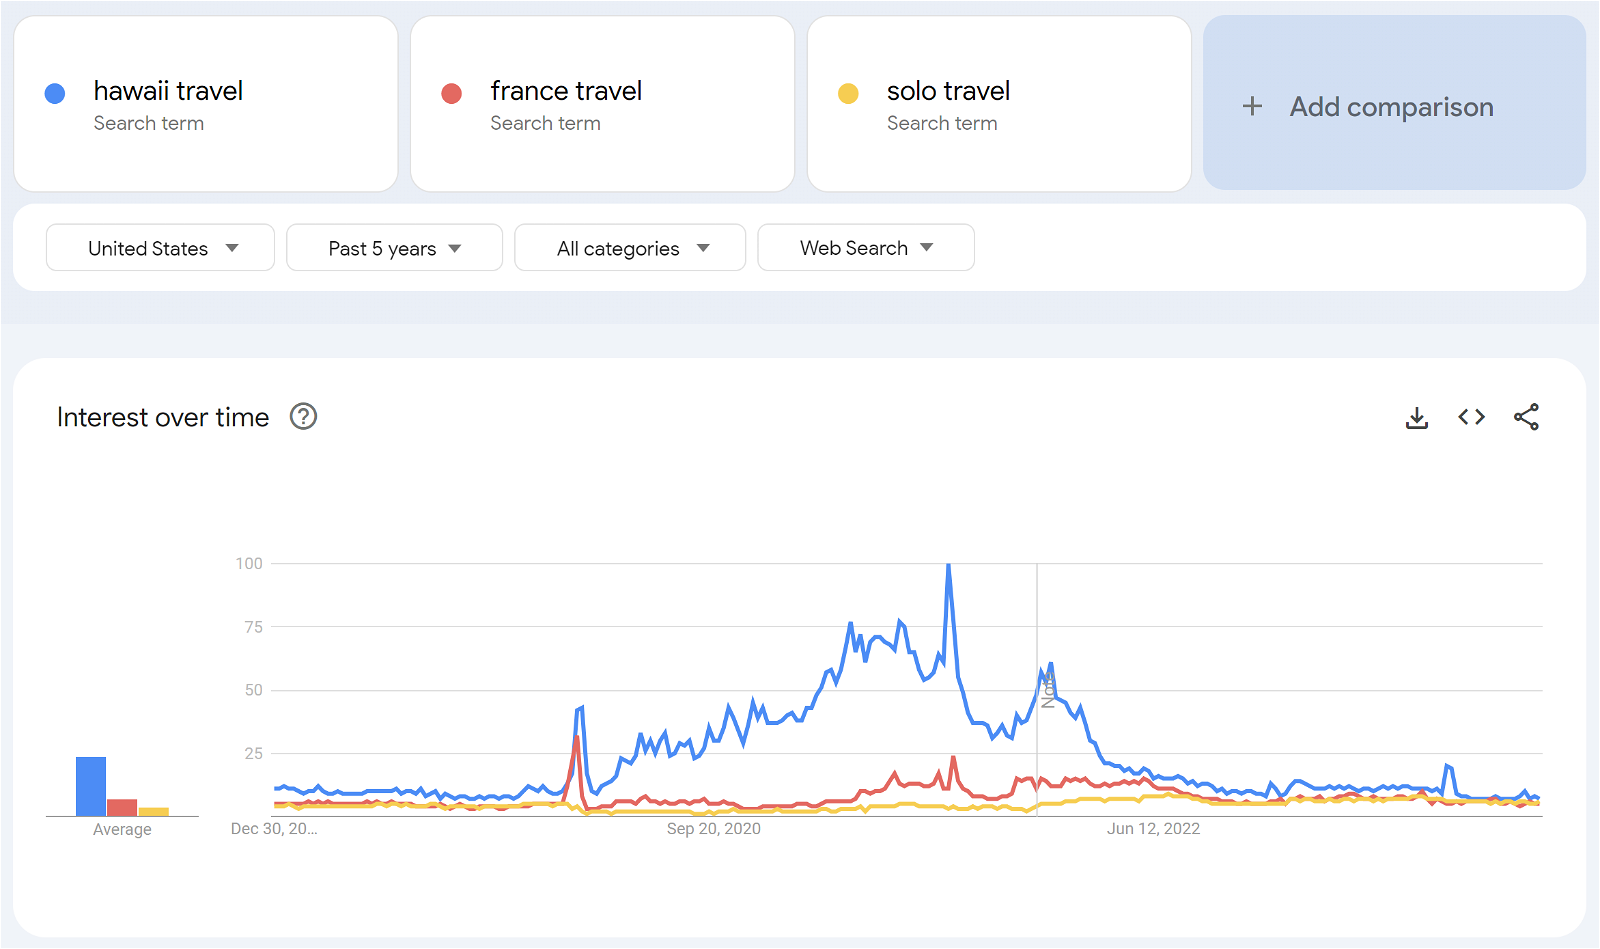Edit the france travel search term

[566, 92]
